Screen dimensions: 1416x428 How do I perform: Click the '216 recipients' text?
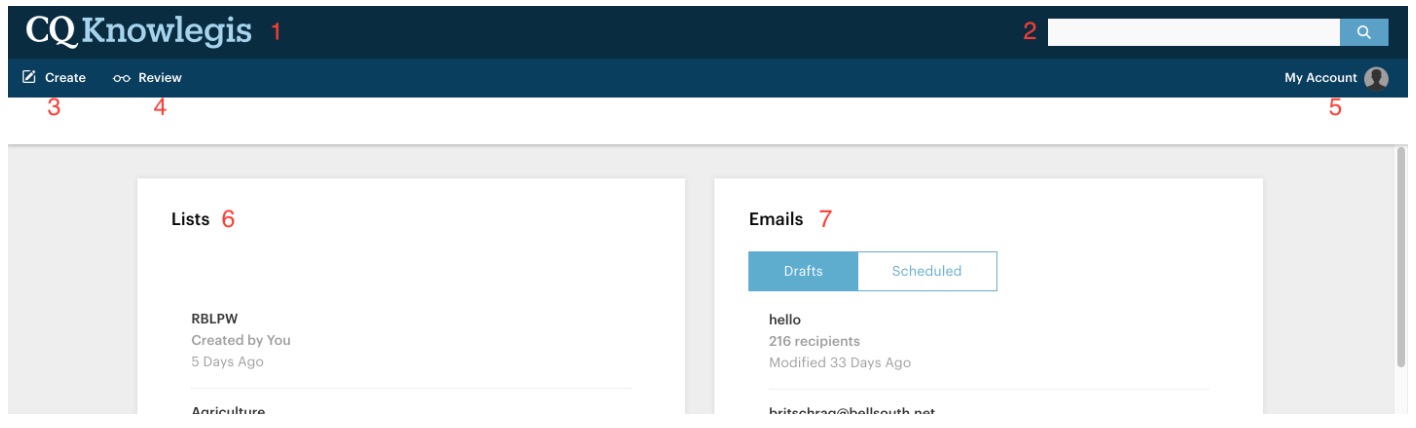[814, 341]
